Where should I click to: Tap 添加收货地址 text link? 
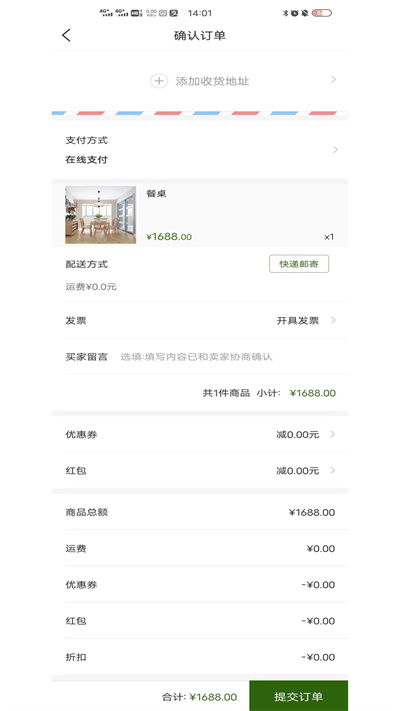pyautogui.click(x=212, y=82)
